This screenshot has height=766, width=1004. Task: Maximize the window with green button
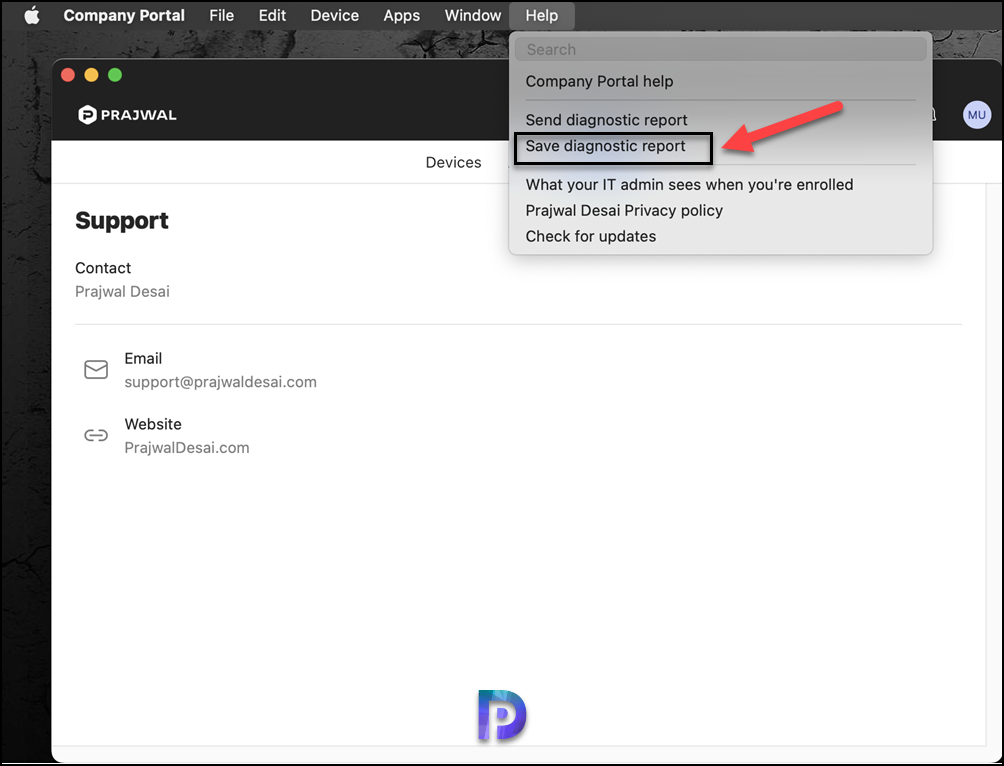tap(115, 75)
